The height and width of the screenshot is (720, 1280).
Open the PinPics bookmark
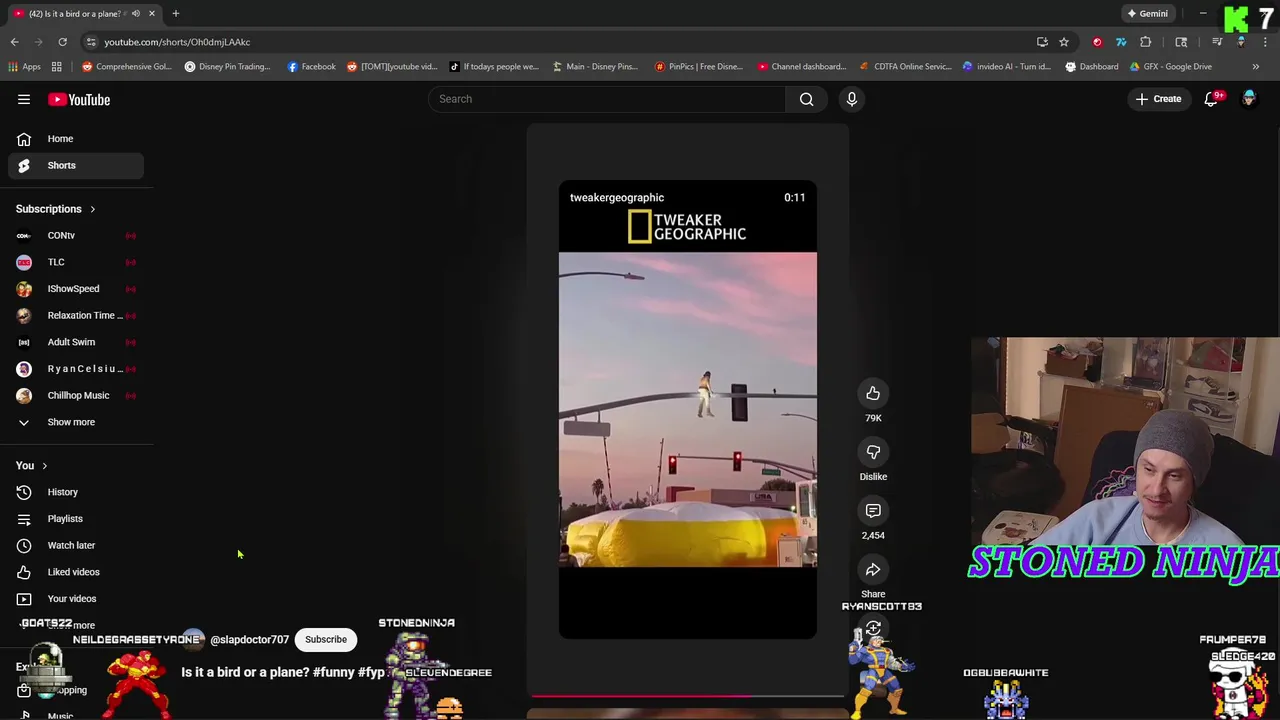coord(699,67)
